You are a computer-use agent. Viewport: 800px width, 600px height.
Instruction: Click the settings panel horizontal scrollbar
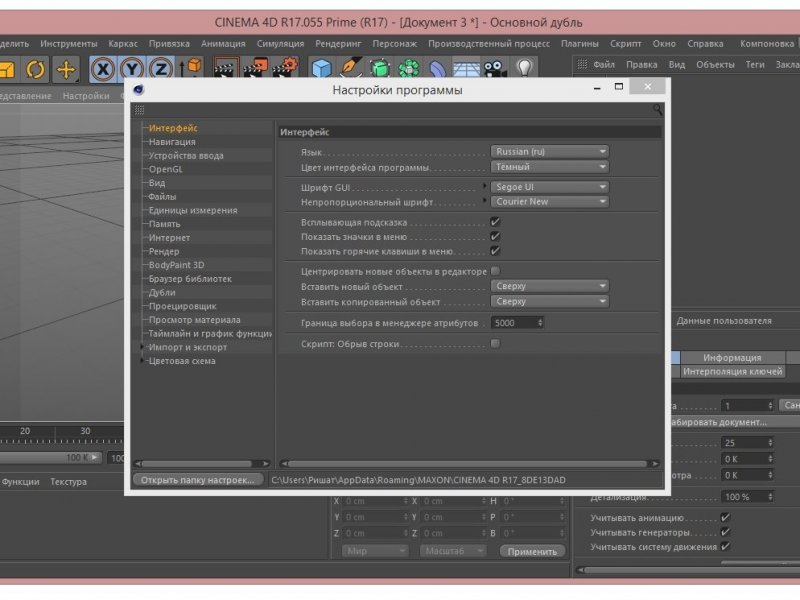[470, 464]
